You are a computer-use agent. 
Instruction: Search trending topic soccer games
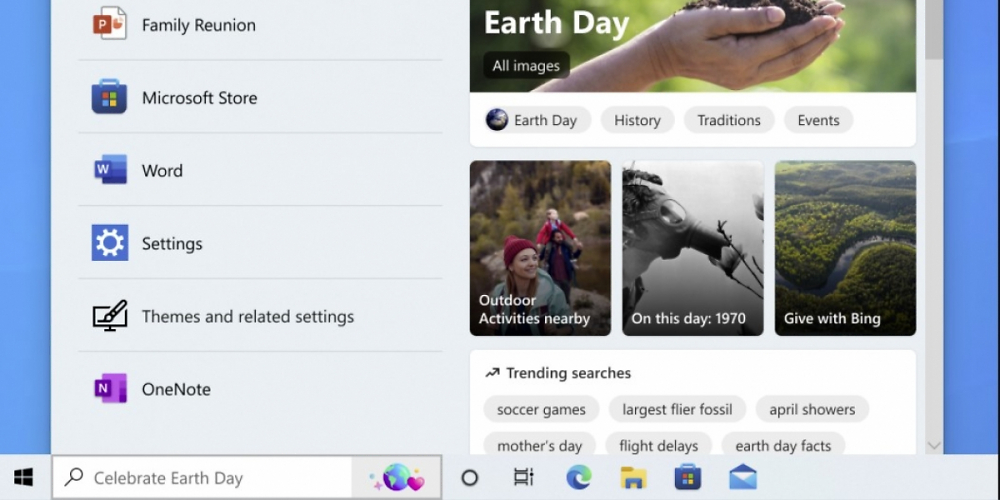point(541,409)
